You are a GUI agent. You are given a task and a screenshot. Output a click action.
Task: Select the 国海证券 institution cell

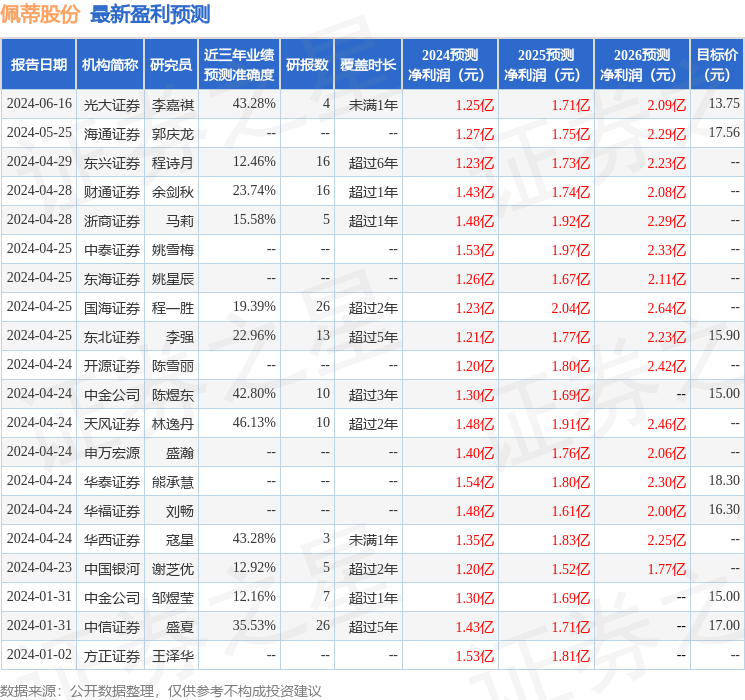[x=112, y=307]
